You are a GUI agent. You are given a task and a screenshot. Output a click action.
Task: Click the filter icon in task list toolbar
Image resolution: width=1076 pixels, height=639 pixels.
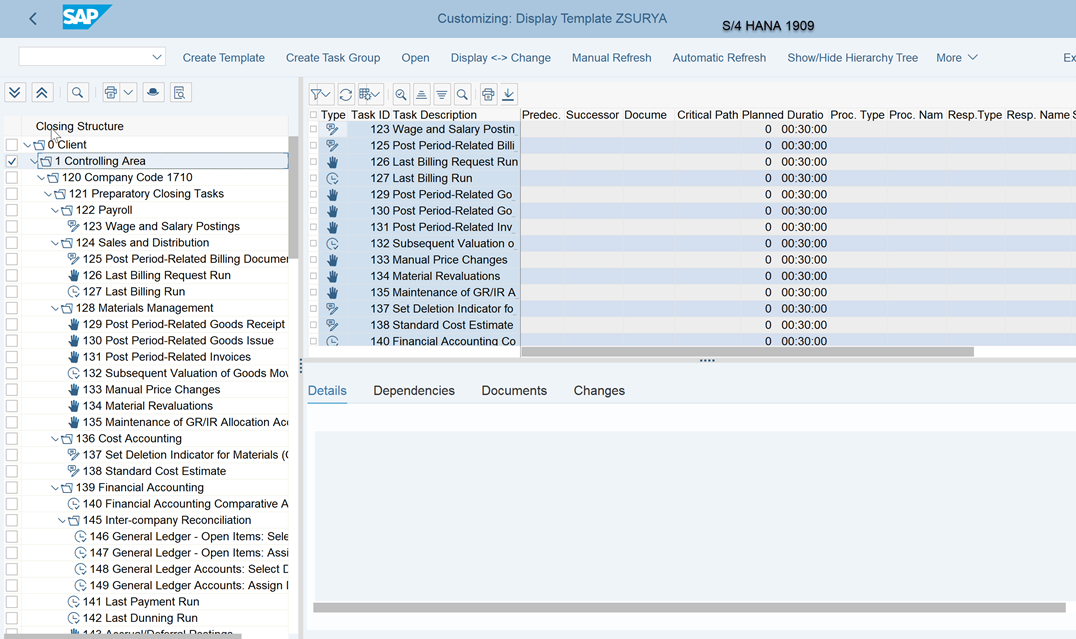[320, 95]
